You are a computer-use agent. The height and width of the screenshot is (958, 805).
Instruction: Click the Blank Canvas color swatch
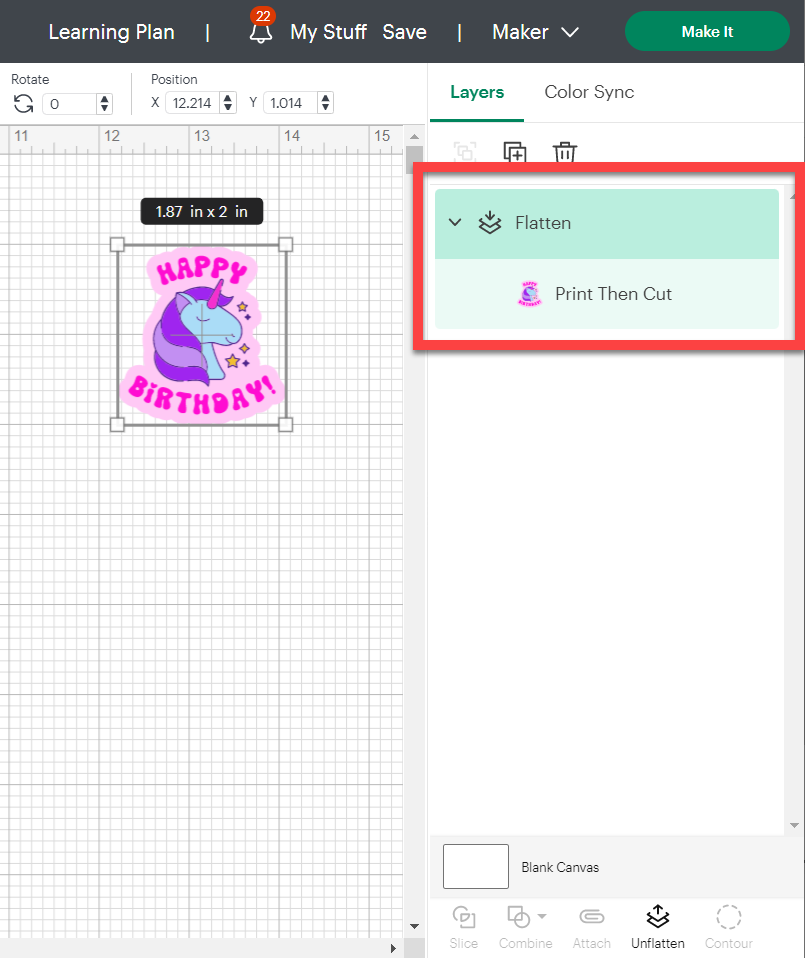tap(475, 866)
